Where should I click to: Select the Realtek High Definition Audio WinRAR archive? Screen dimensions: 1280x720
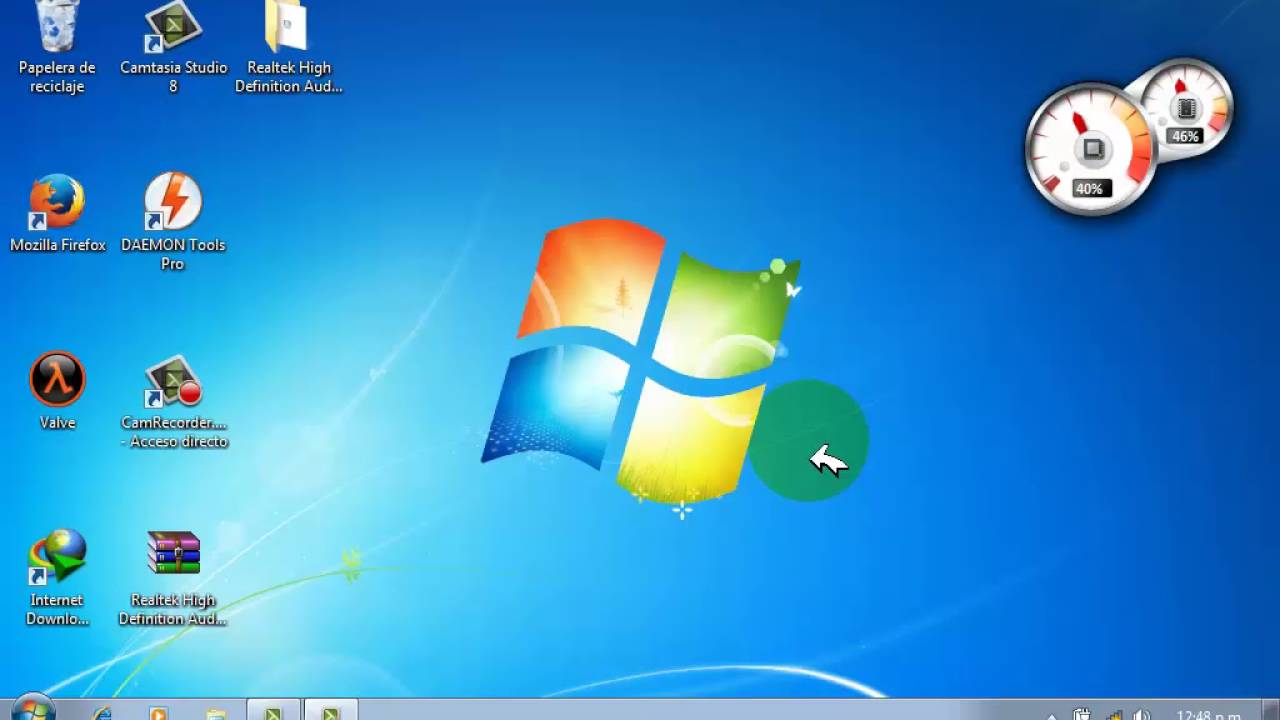173,578
